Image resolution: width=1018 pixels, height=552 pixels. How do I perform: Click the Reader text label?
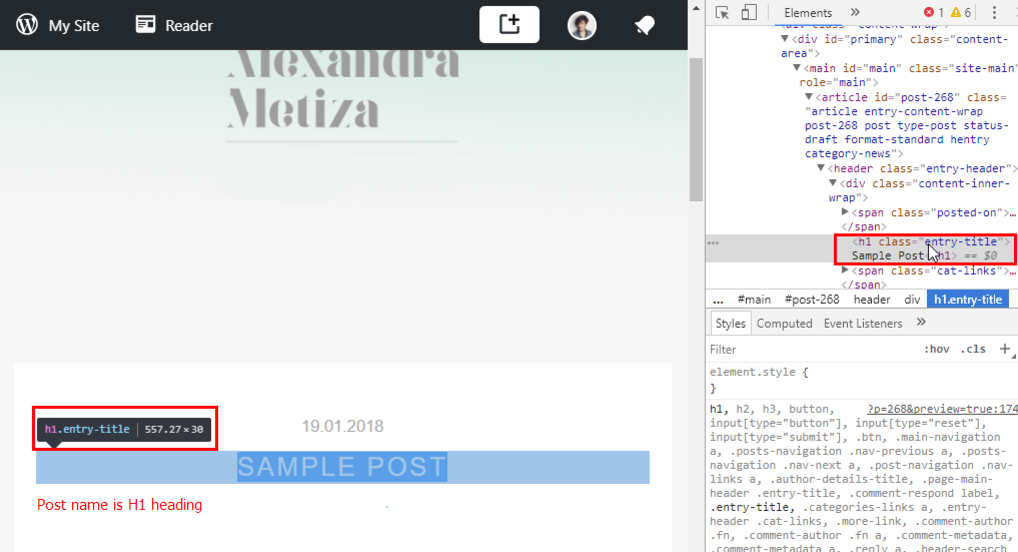189,25
